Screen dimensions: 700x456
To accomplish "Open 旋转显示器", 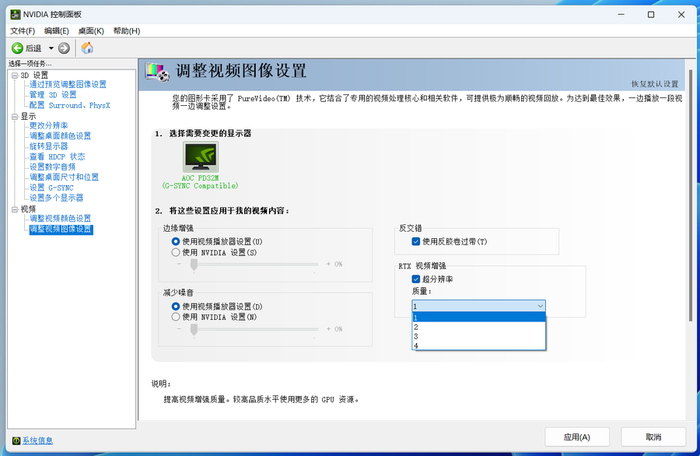I will tap(49, 146).
